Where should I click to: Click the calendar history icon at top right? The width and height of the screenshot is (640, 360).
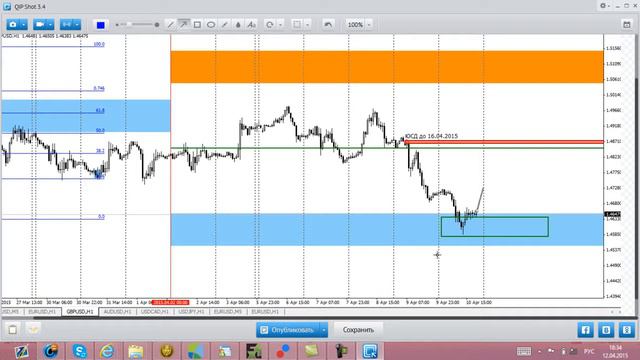point(627,25)
